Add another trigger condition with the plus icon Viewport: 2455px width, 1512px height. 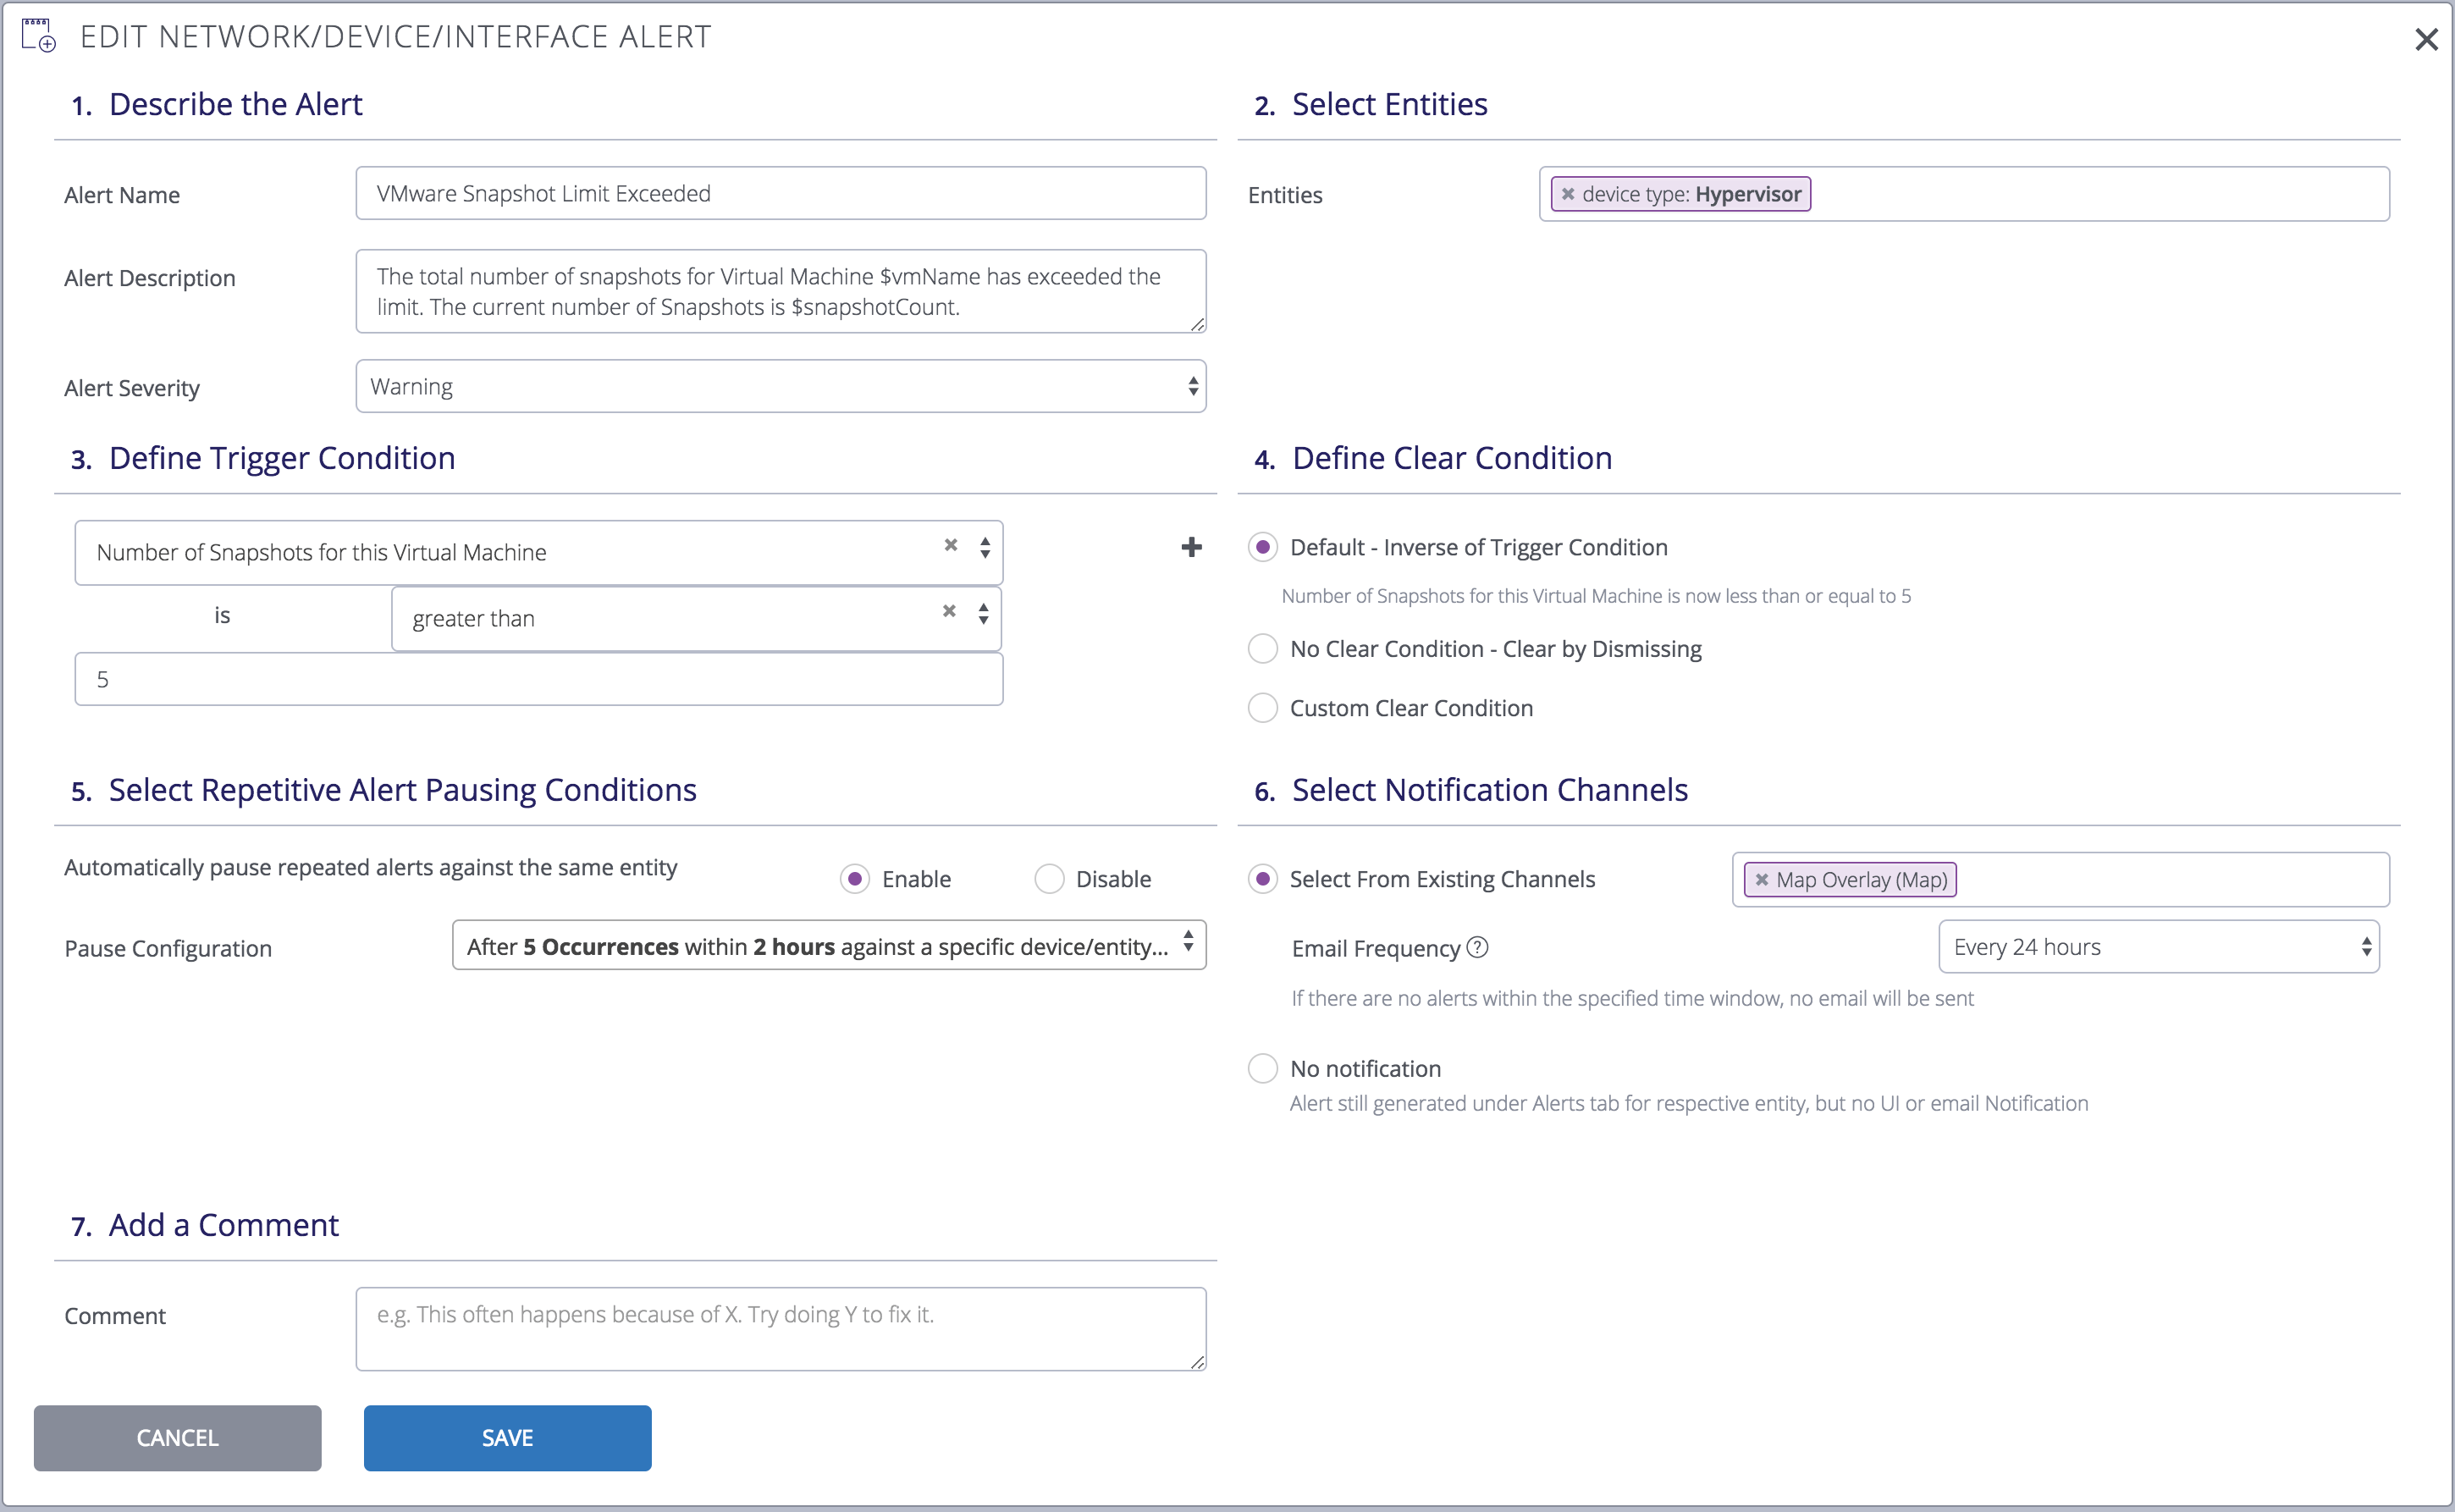pyautogui.click(x=1191, y=548)
